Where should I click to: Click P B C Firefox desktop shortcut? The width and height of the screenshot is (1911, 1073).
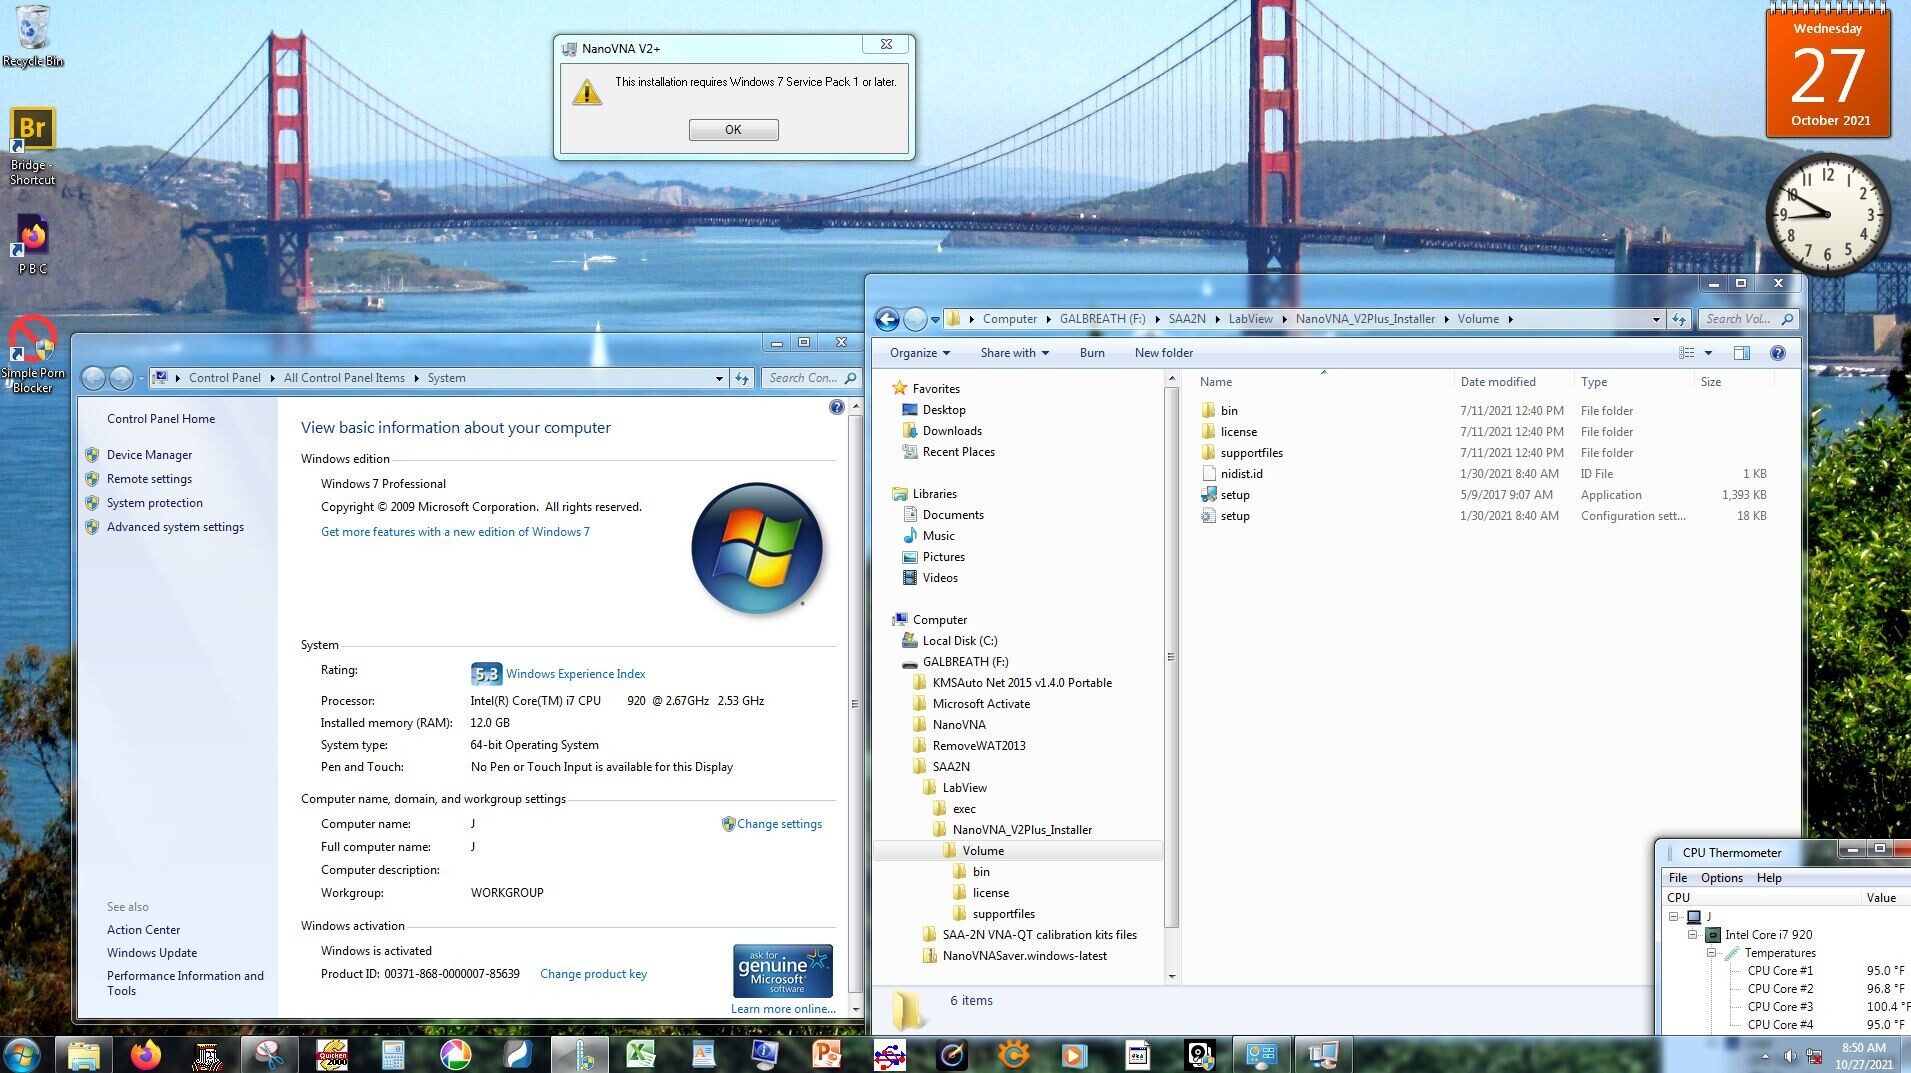[x=32, y=244]
